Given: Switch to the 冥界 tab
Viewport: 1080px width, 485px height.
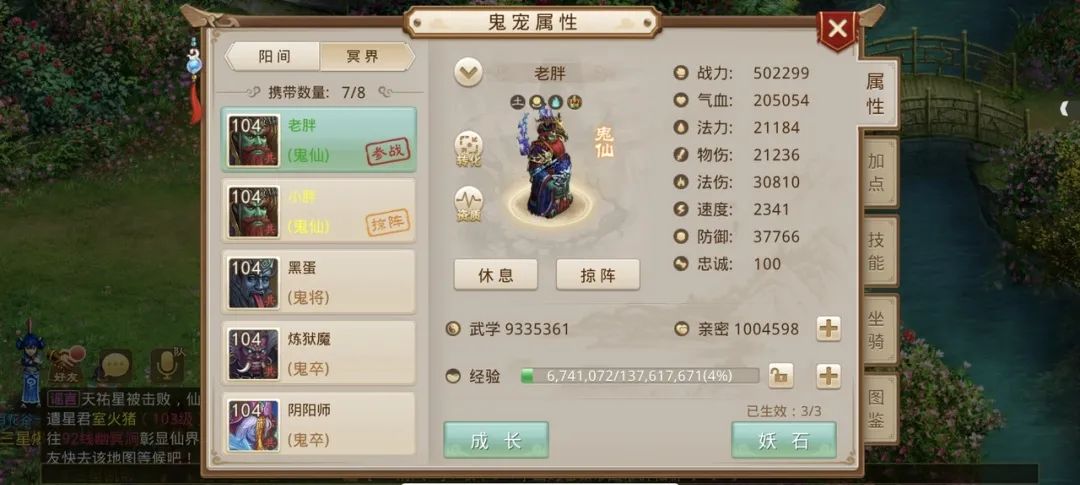Looking at the screenshot, I should 364,56.
